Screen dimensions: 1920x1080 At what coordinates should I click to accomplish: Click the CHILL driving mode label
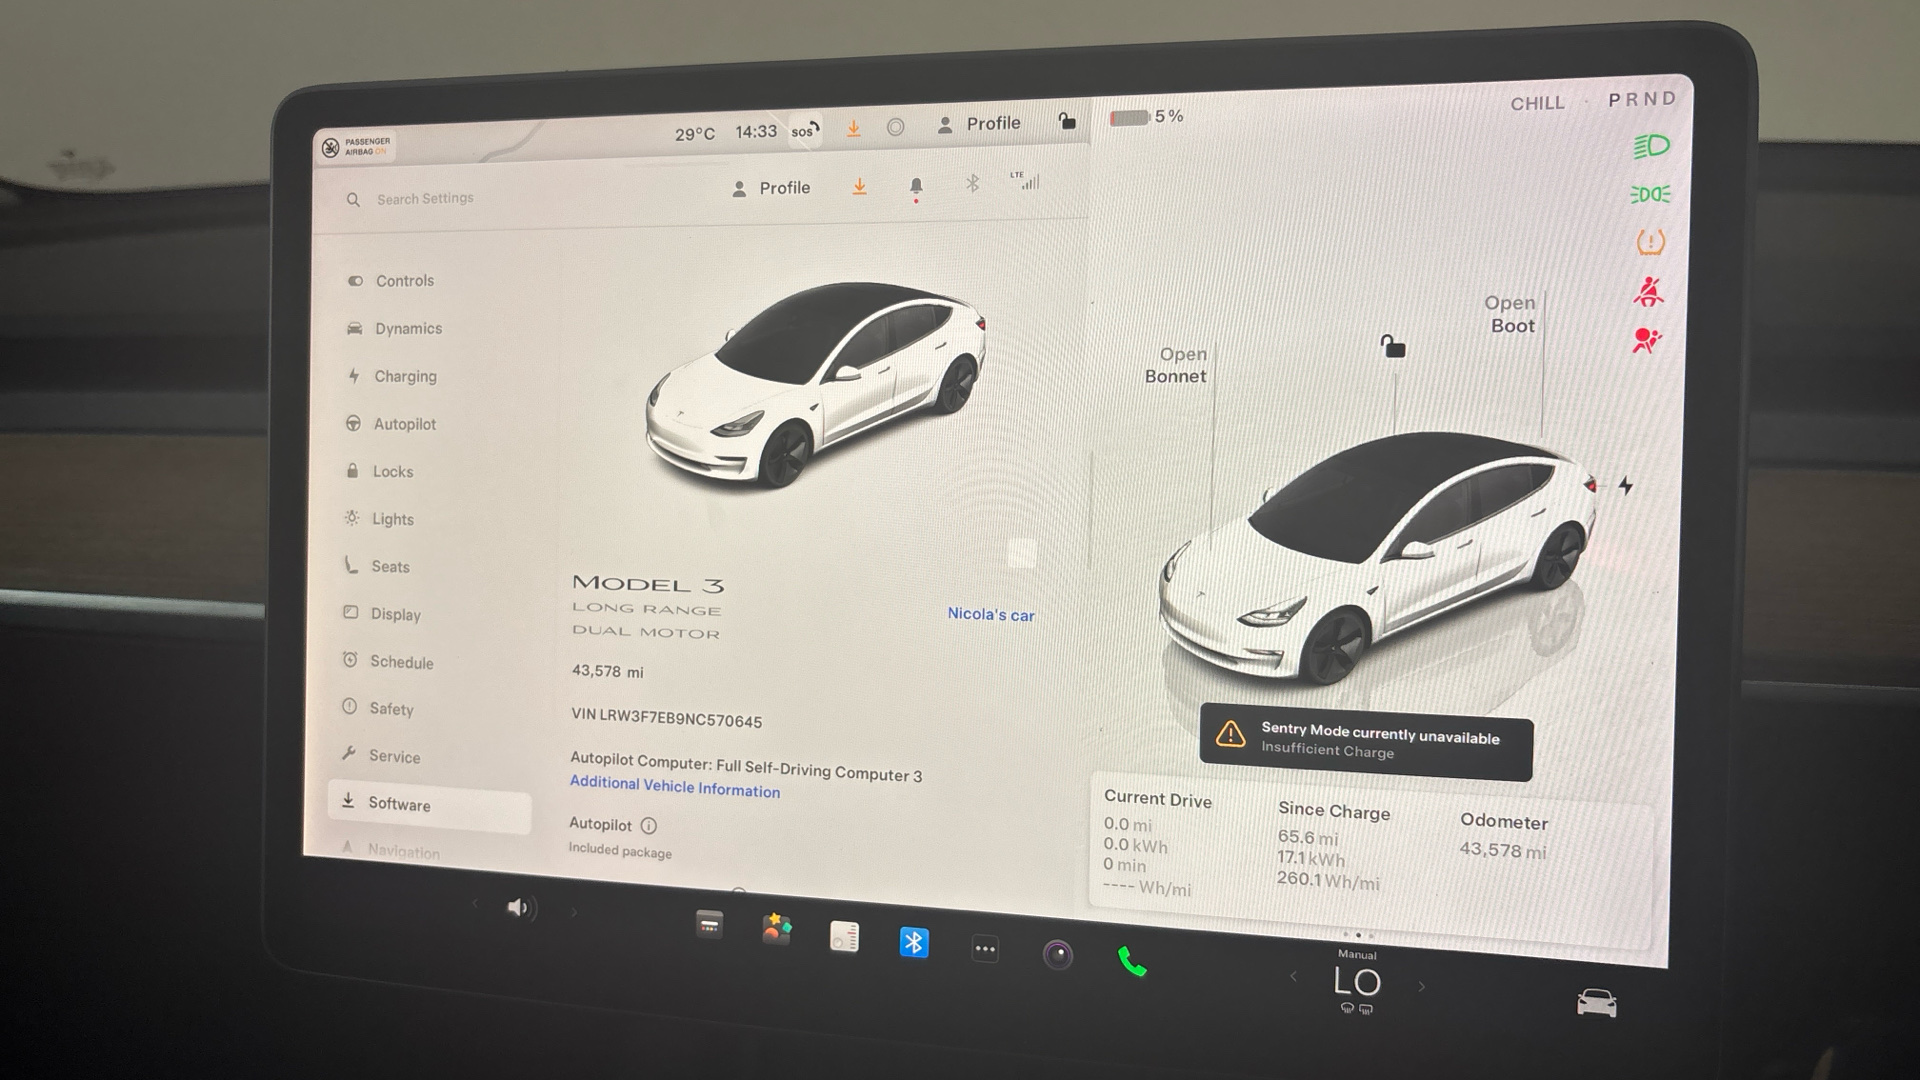click(1537, 103)
